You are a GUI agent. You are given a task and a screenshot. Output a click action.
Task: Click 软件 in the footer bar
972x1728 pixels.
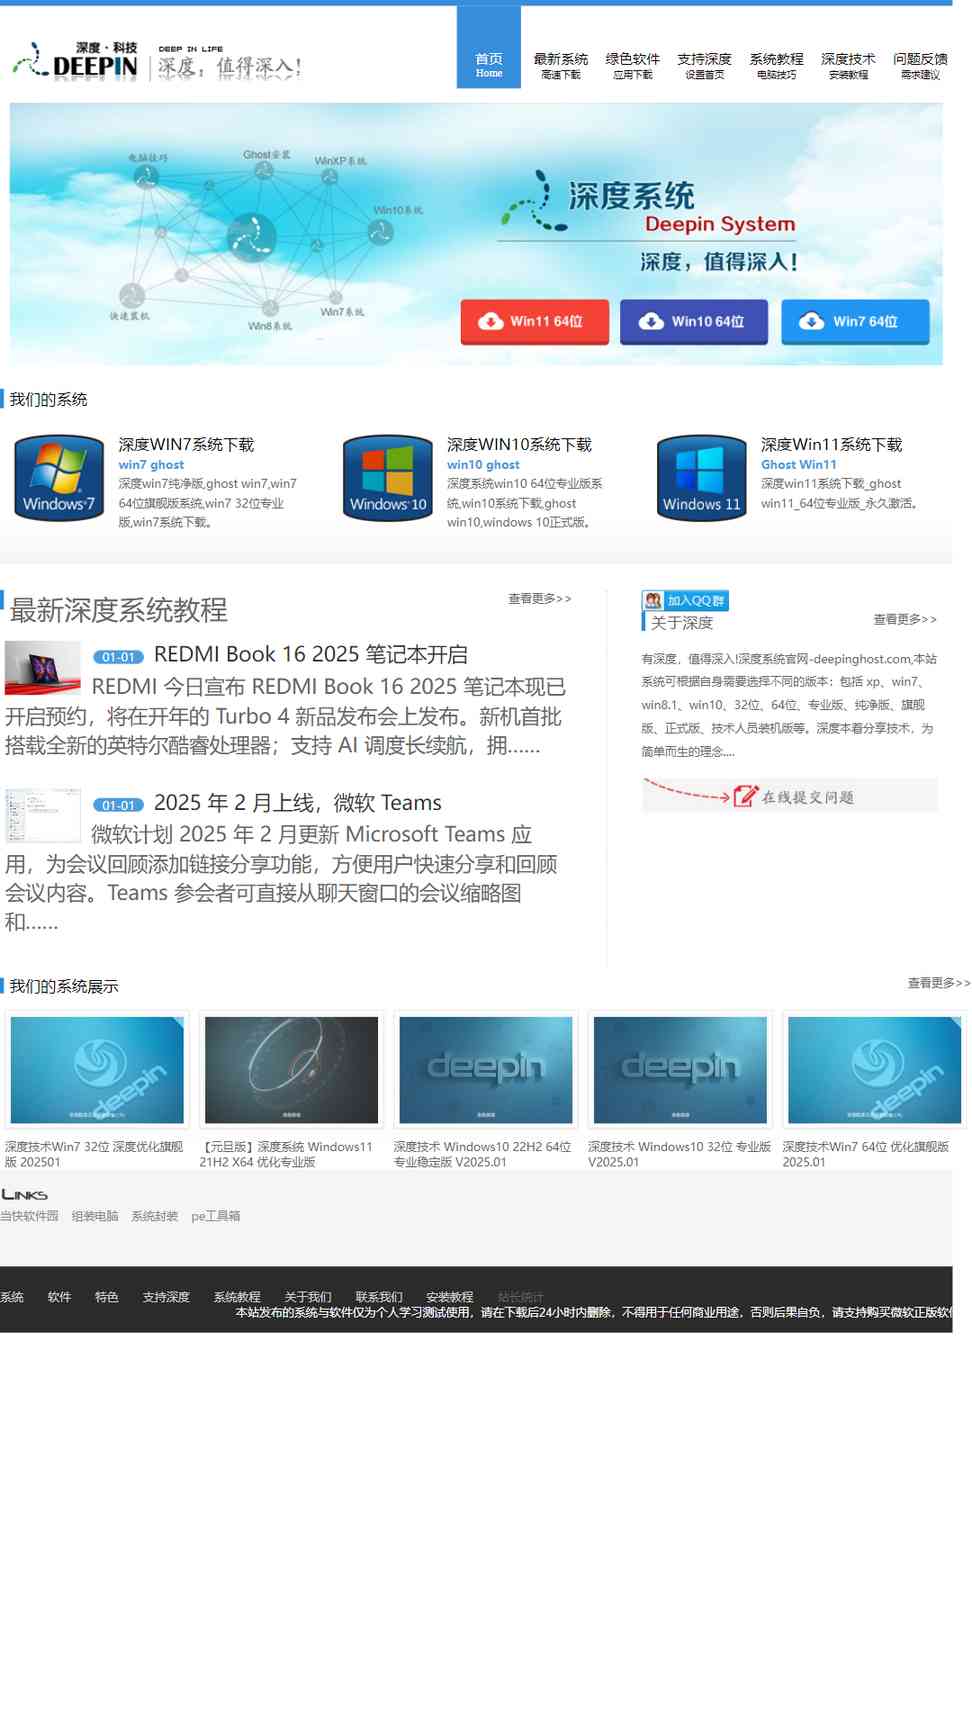[60, 1297]
